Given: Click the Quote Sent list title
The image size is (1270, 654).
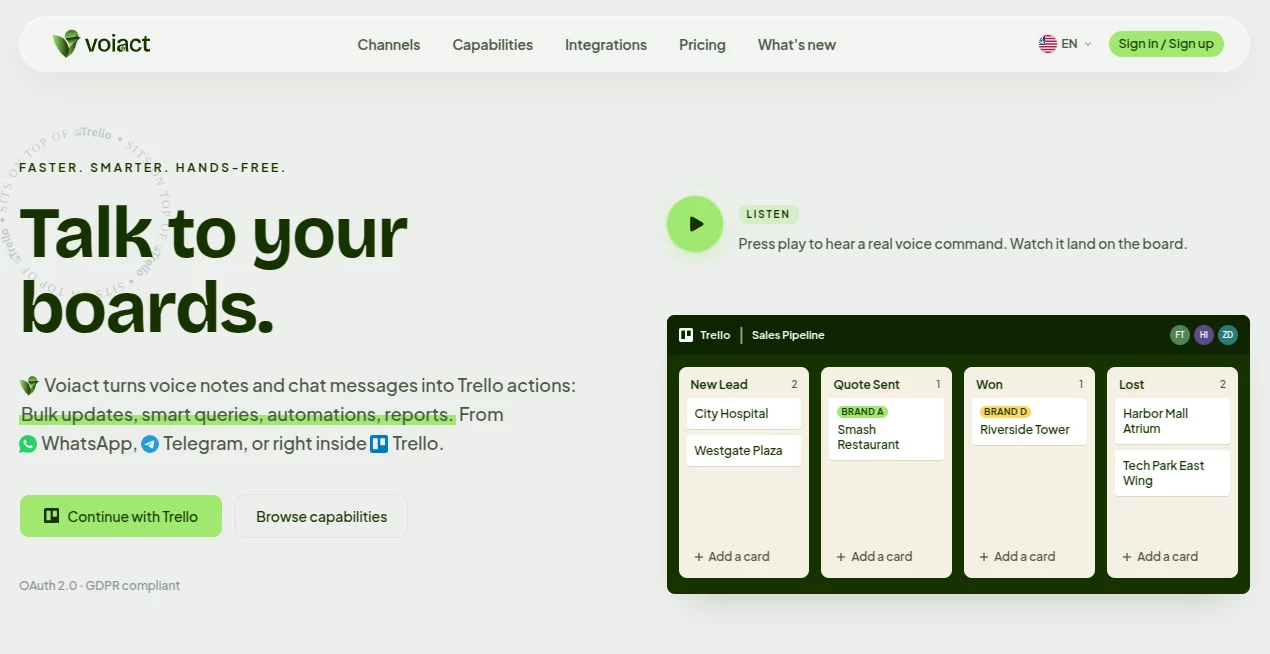Looking at the screenshot, I should [867, 384].
